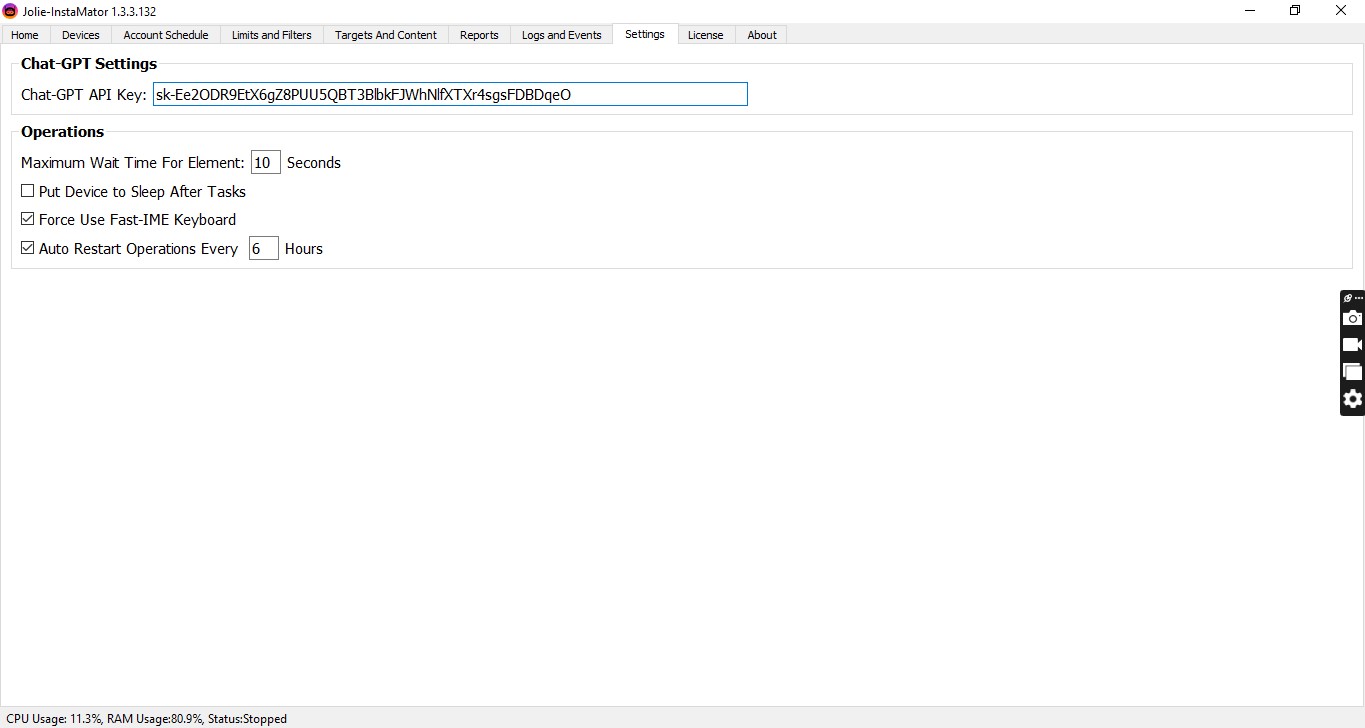Click the Jolie-InstaMator app icon in title bar
This screenshot has width=1365, height=728.
[x=10, y=10]
